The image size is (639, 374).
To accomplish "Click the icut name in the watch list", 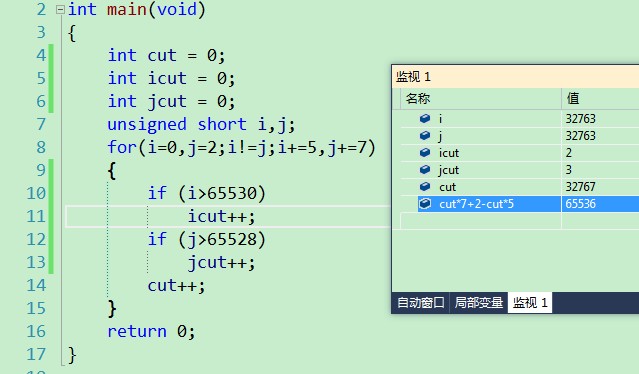I will click(x=449, y=152).
